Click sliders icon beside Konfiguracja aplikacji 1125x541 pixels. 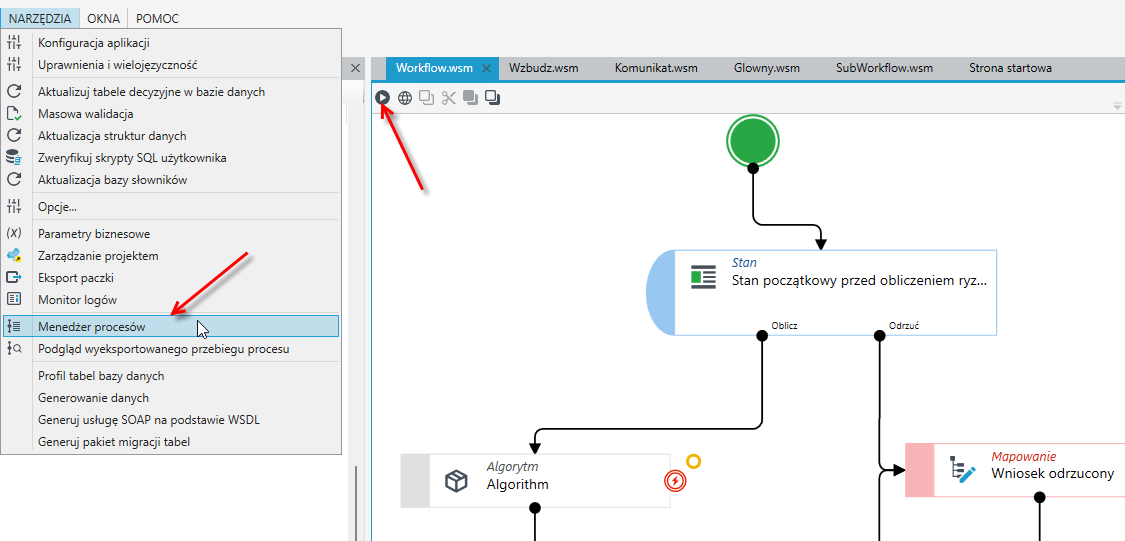click(x=14, y=42)
